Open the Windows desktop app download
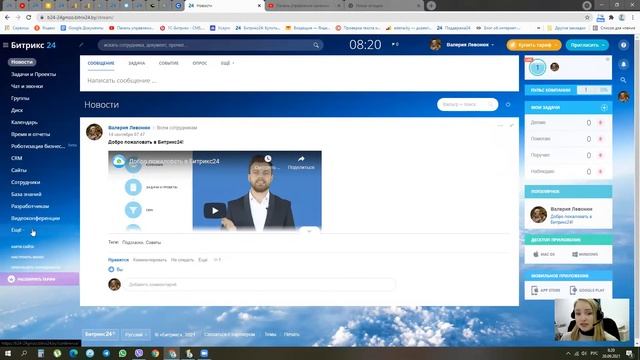 [x=585, y=254]
